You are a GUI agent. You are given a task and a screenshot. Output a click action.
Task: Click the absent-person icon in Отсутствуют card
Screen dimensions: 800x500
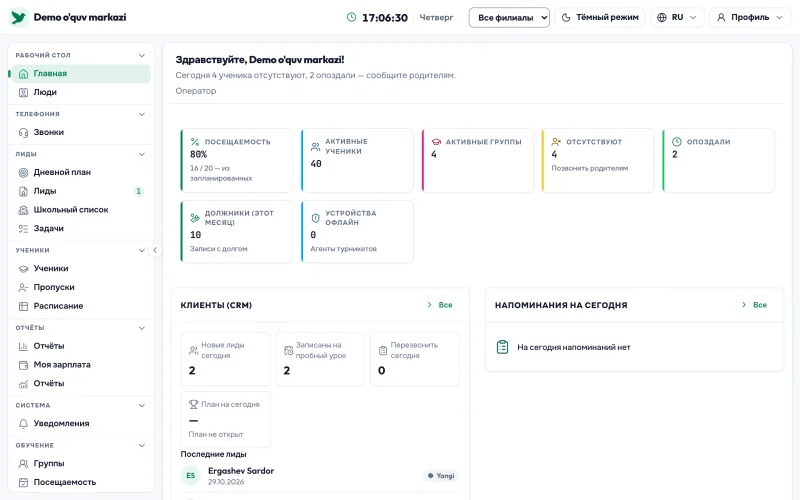tap(556, 142)
